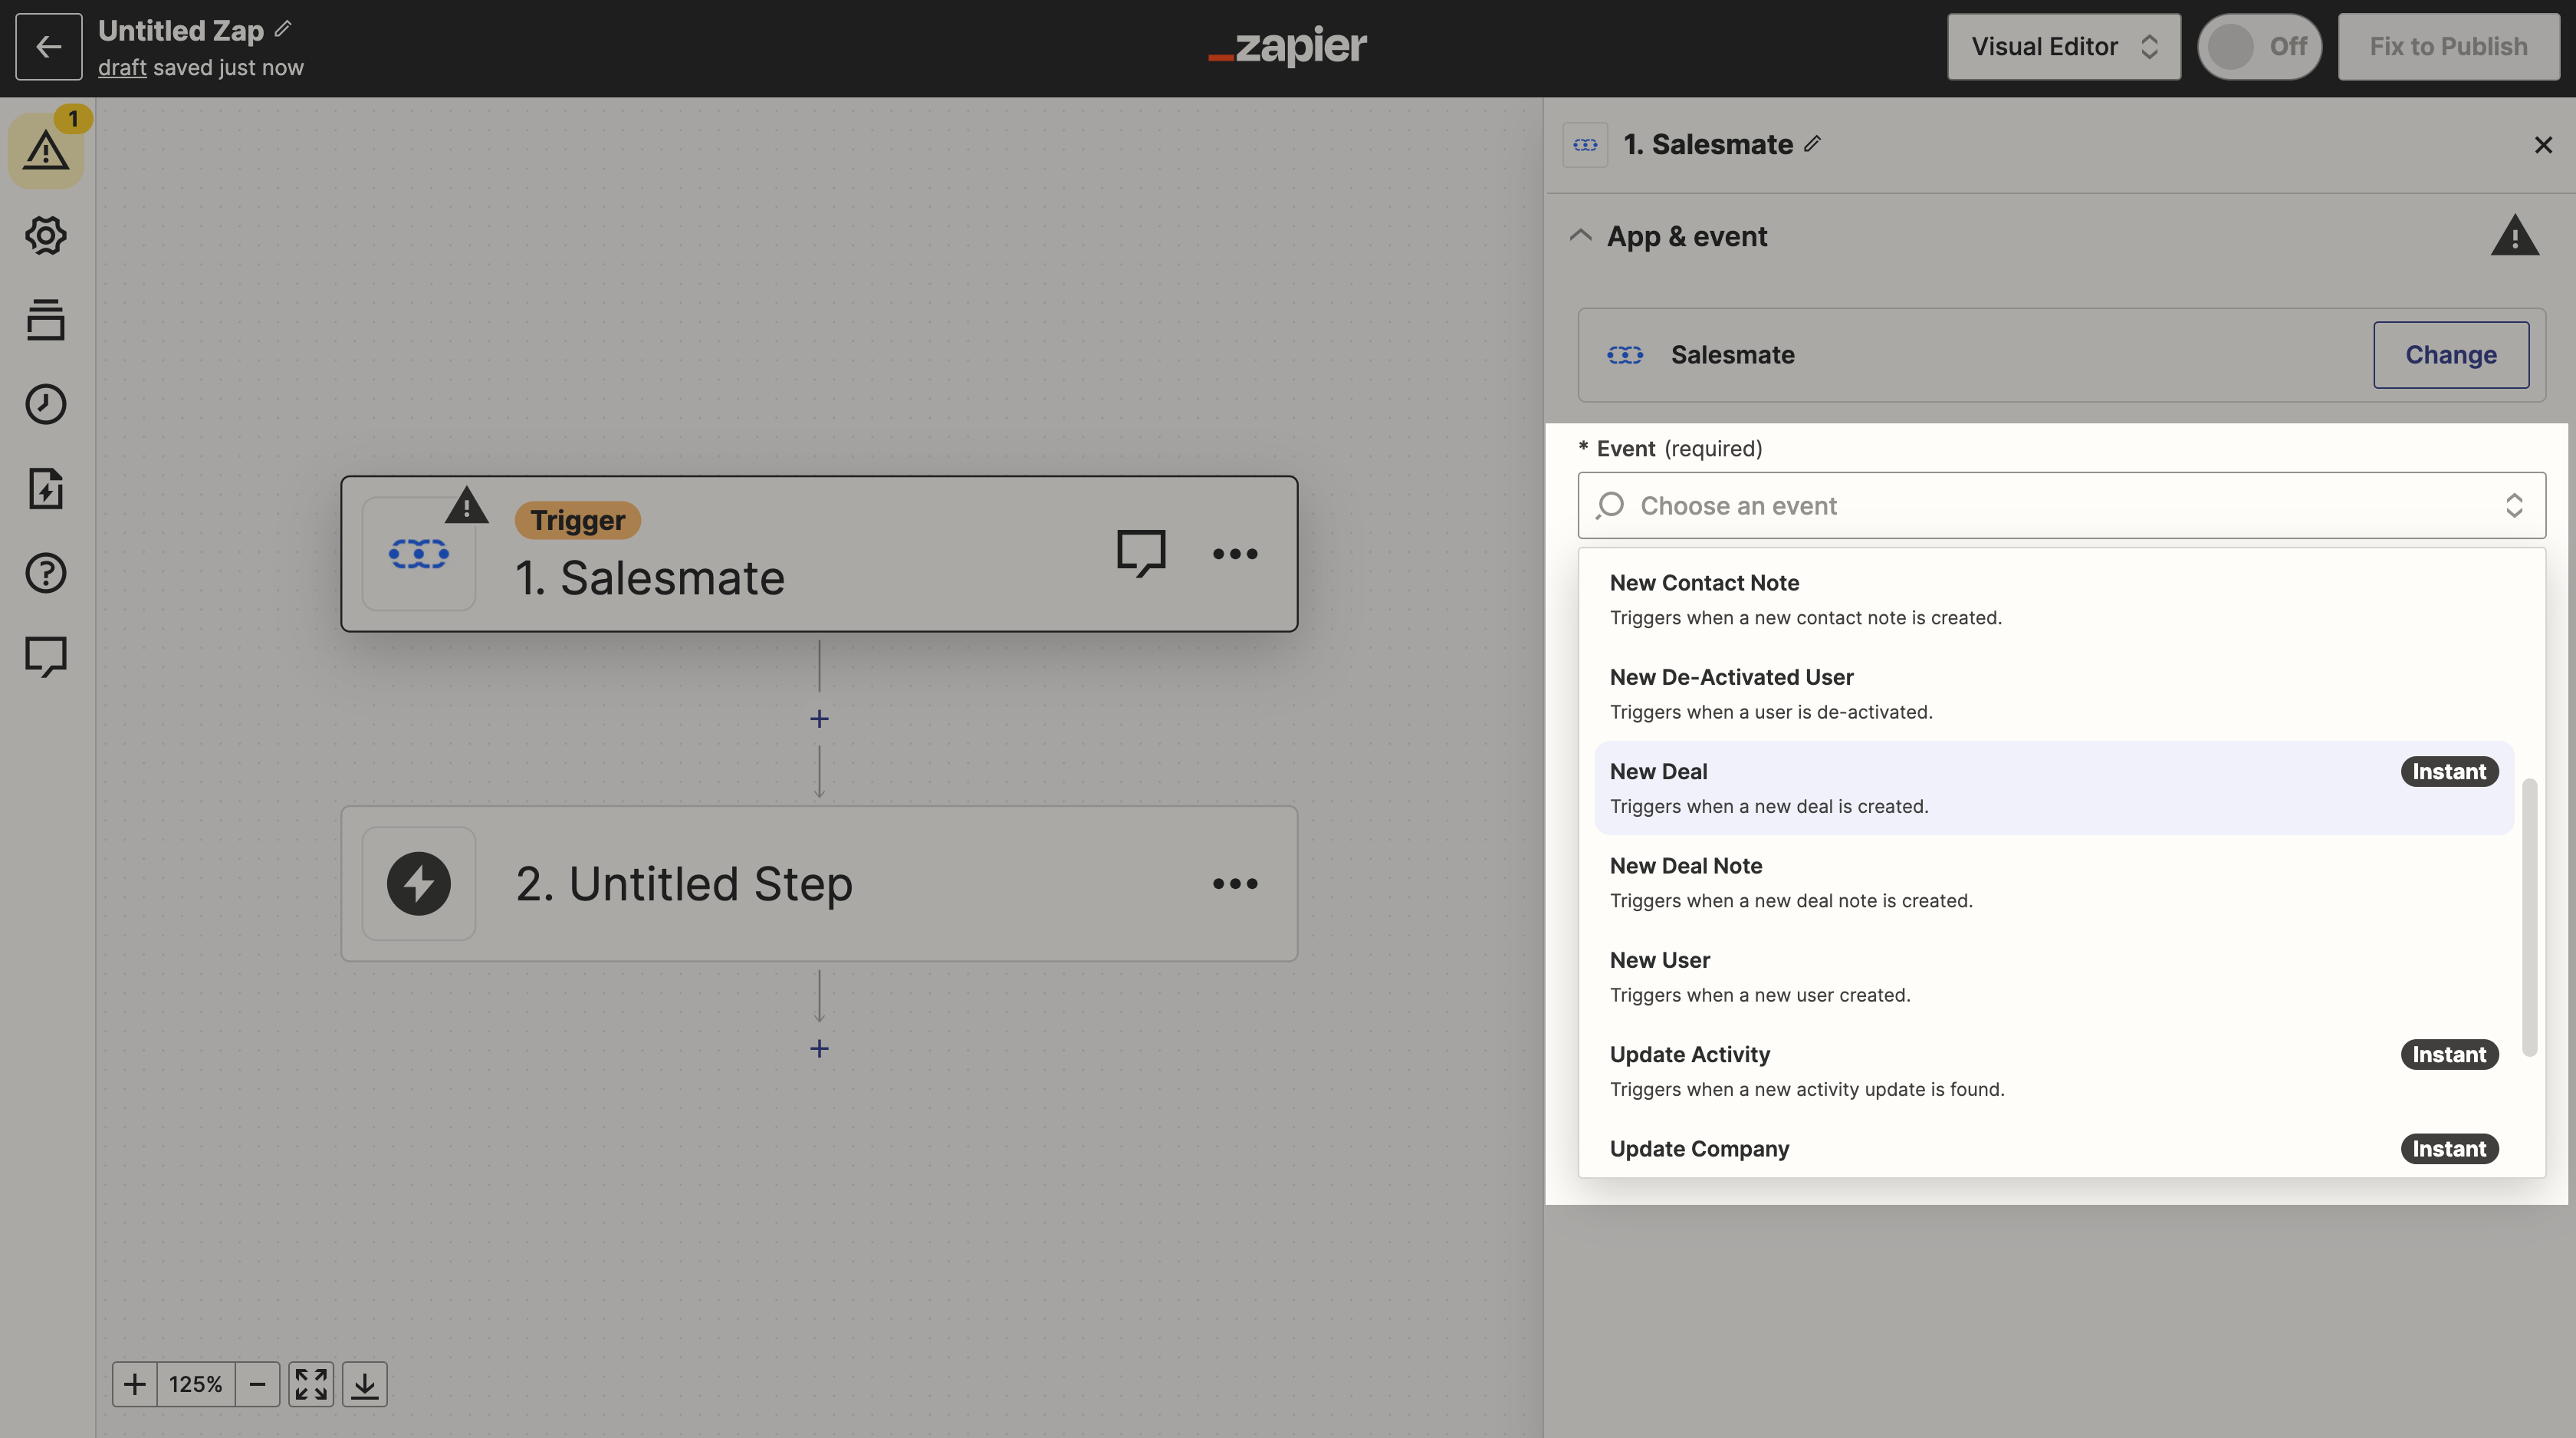Click the Fix to Publish button
This screenshot has width=2576, height=1438.
tap(2448, 46)
